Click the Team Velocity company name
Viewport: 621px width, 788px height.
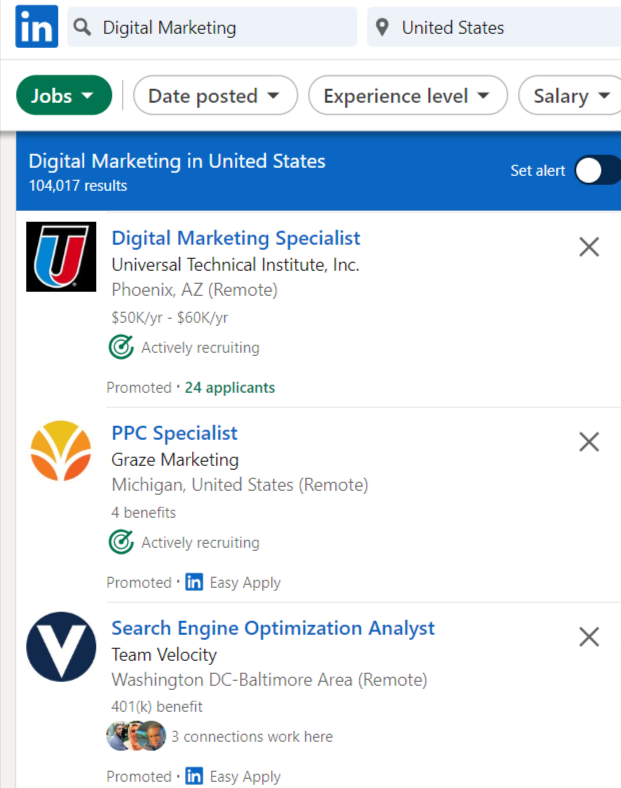click(x=164, y=655)
